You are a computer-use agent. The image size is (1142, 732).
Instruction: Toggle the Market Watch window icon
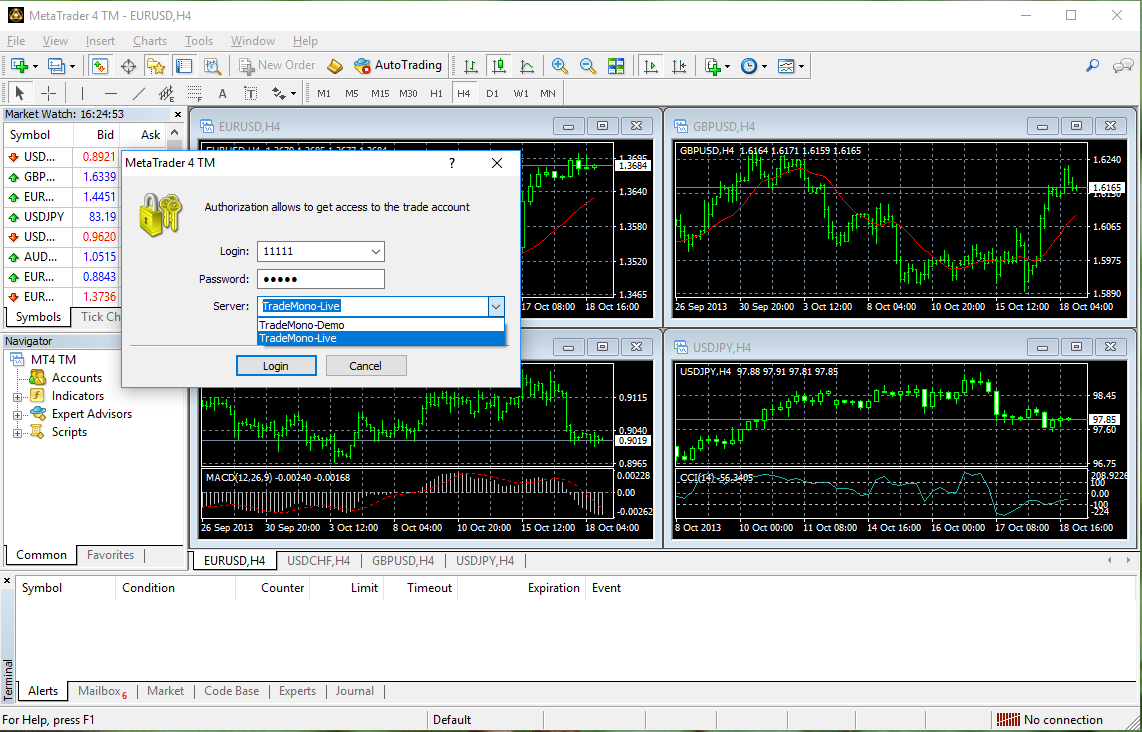pyautogui.click(x=100, y=66)
